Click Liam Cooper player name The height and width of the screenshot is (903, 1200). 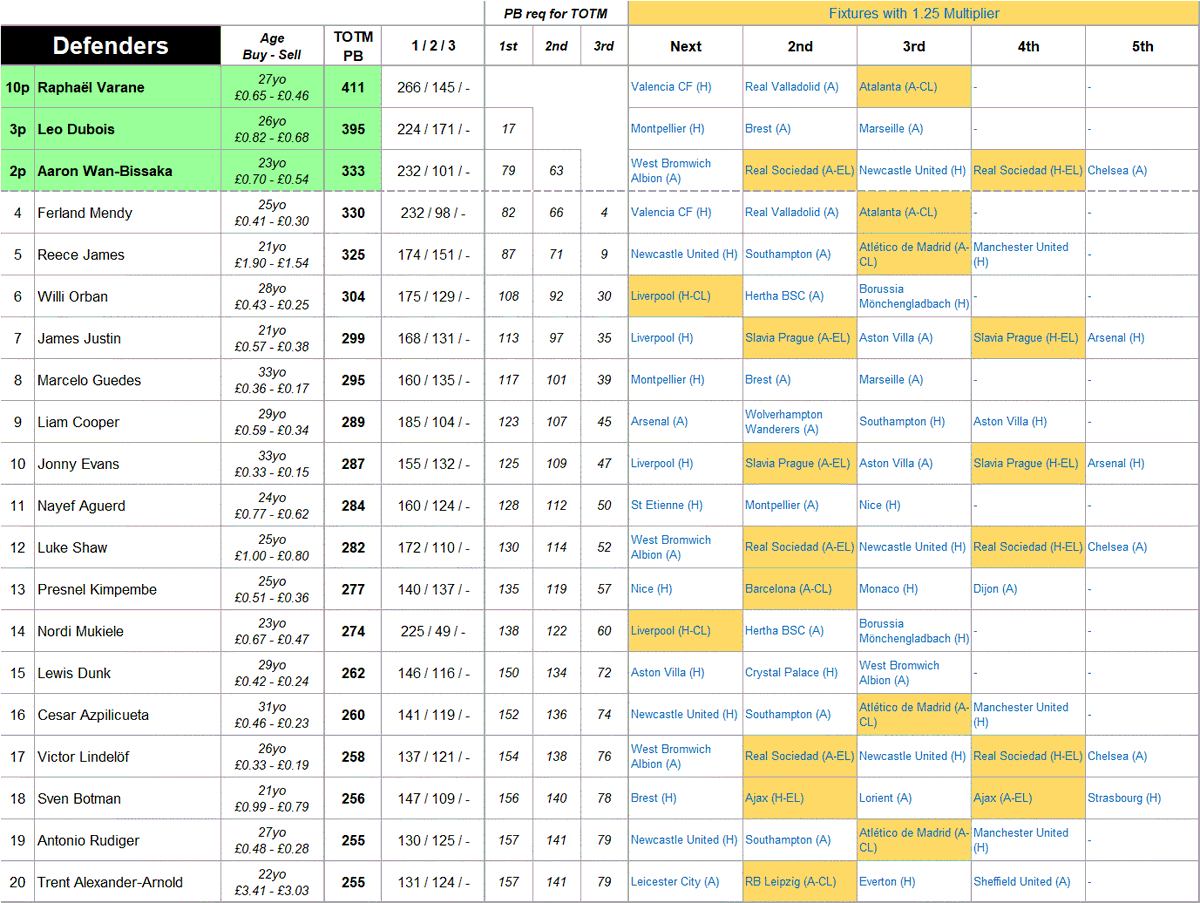(x=78, y=423)
